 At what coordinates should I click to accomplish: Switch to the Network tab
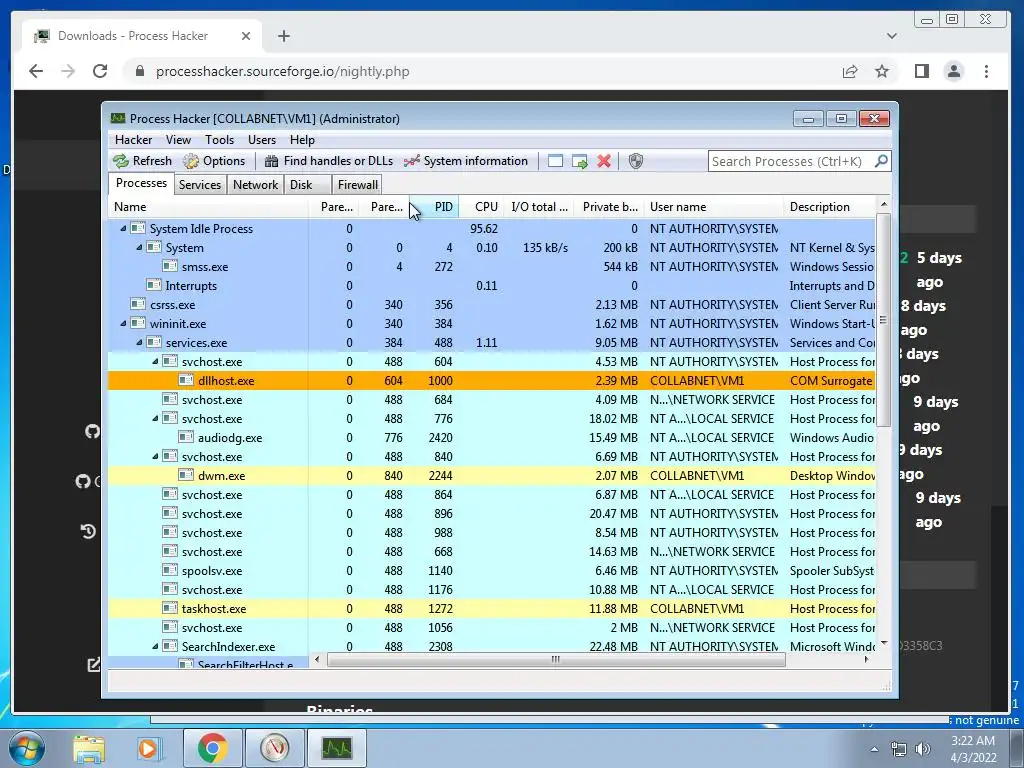pyautogui.click(x=255, y=185)
